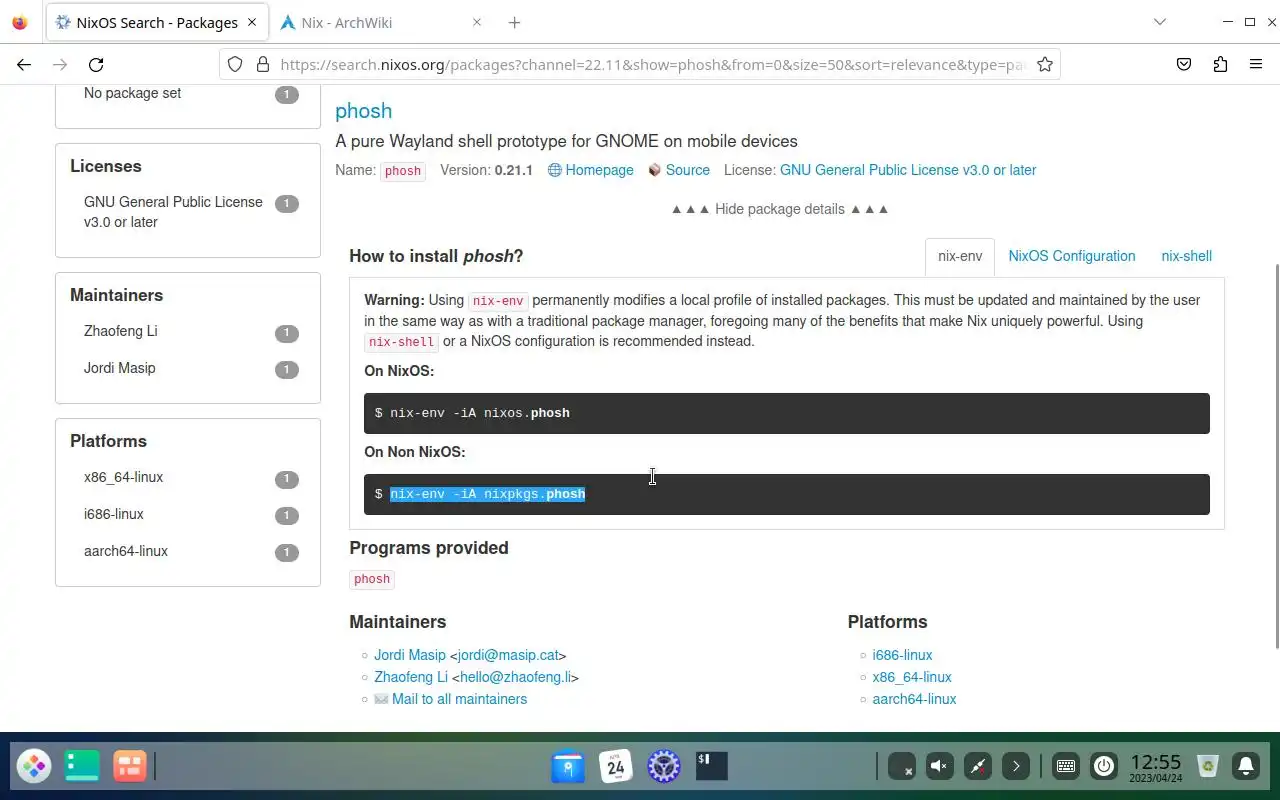
Task: Click the browser back arrow
Action: click(x=24, y=64)
